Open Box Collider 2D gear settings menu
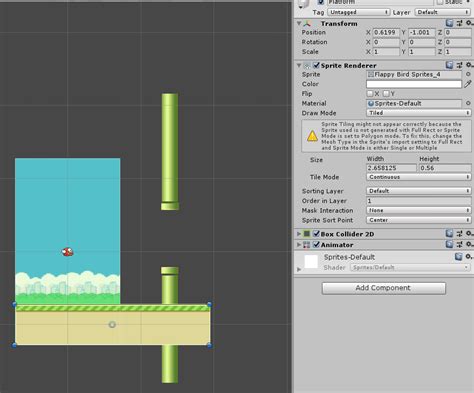 pos(469,234)
